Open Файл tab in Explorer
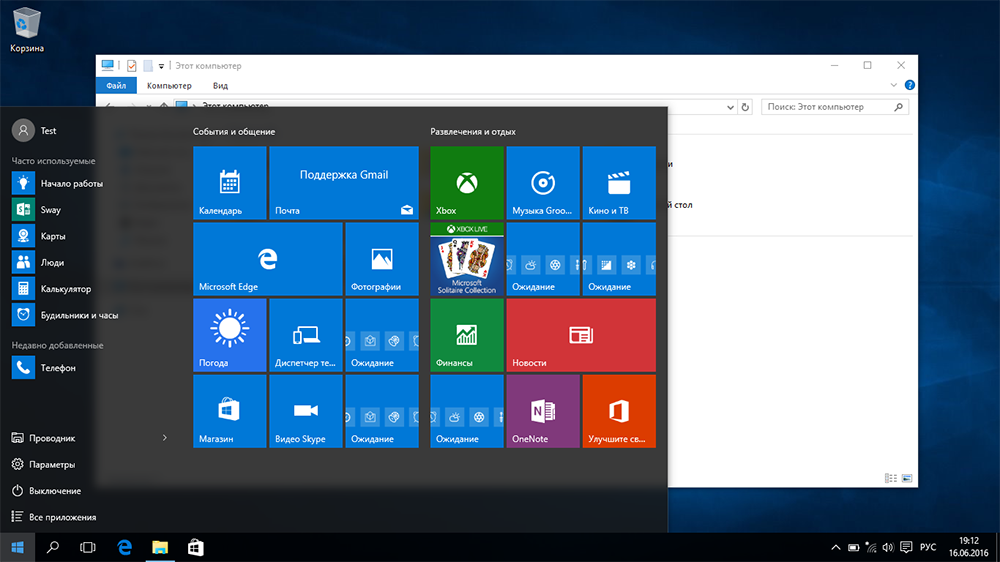Image resolution: width=1000 pixels, height=562 pixels. [116, 85]
